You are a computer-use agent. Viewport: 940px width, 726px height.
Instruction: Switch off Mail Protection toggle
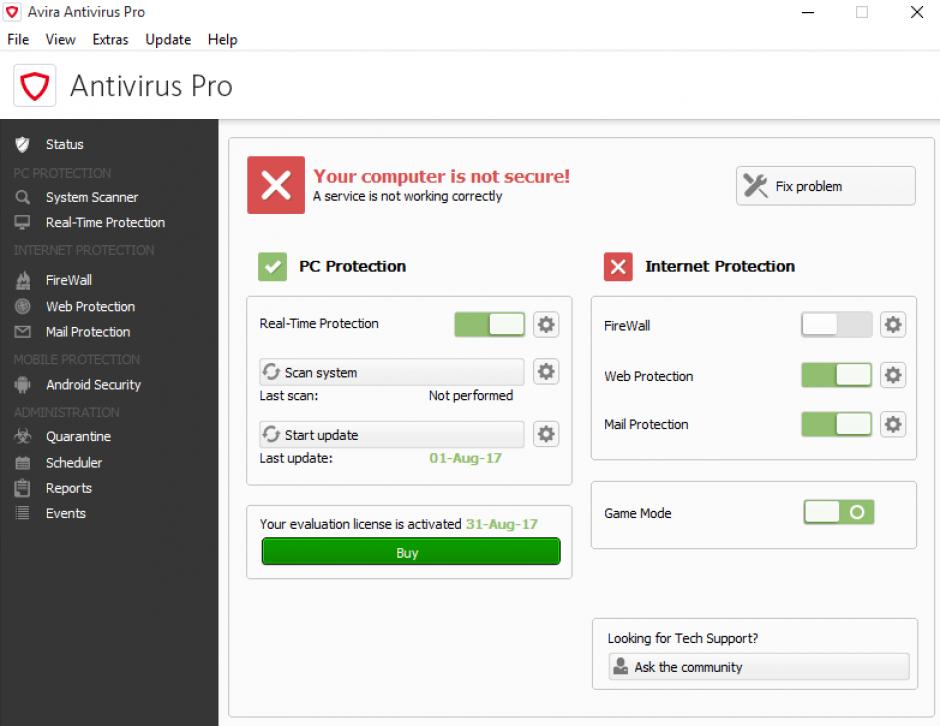tap(836, 424)
